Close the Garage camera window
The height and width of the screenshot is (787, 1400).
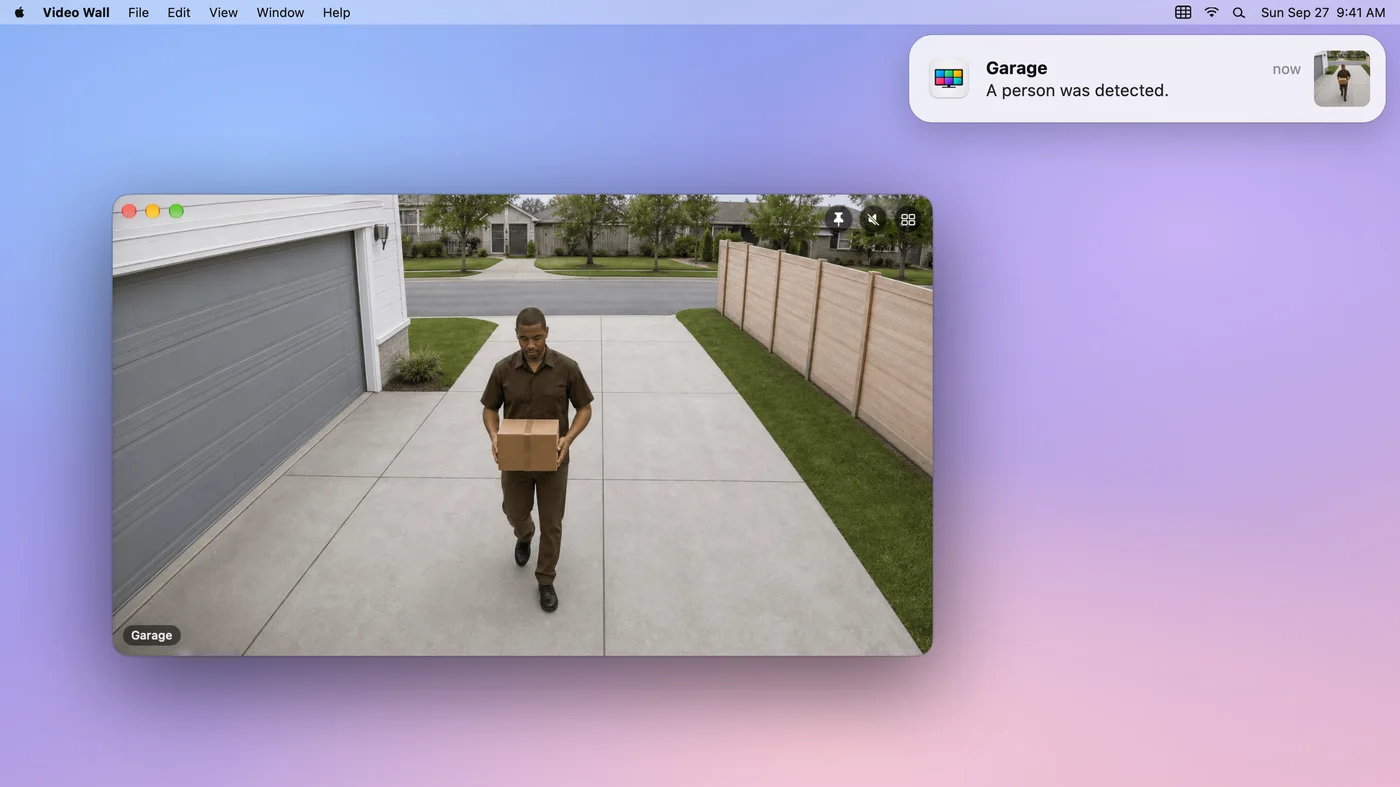[129, 211]
